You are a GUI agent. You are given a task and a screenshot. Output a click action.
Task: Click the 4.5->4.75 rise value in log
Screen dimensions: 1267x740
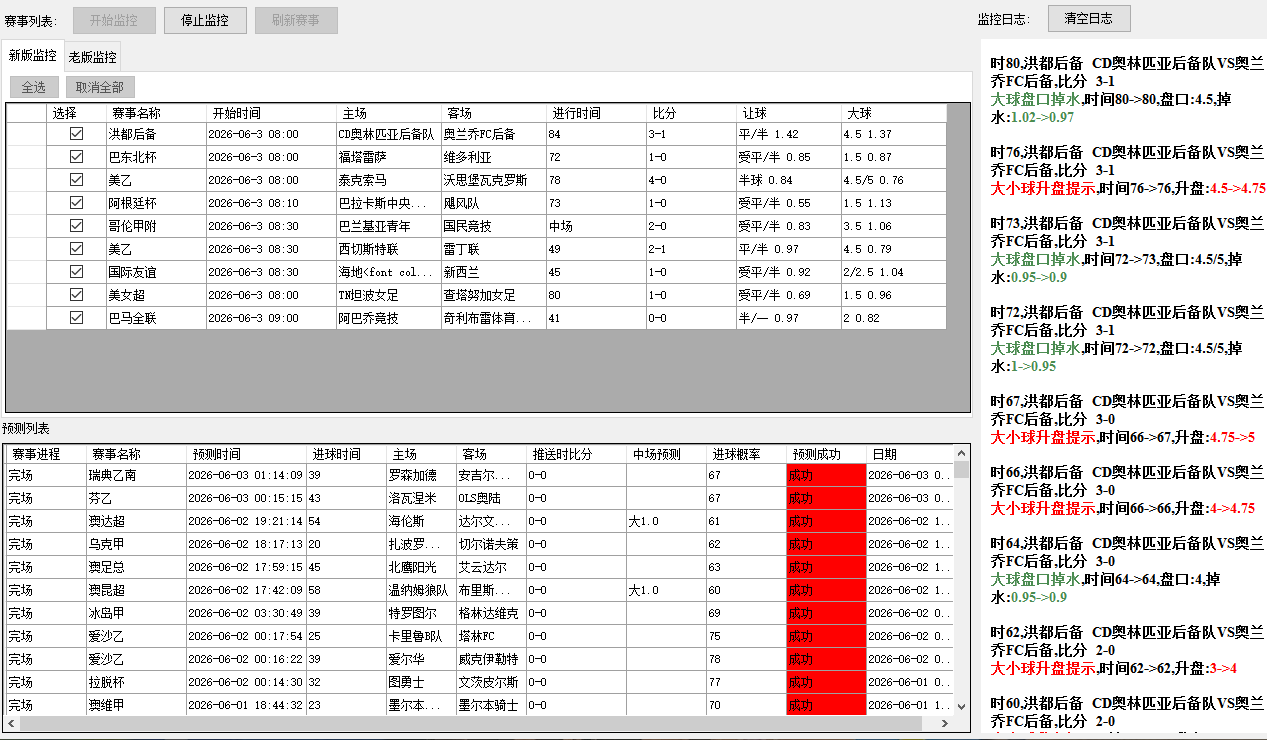[x=1237, y=188]
